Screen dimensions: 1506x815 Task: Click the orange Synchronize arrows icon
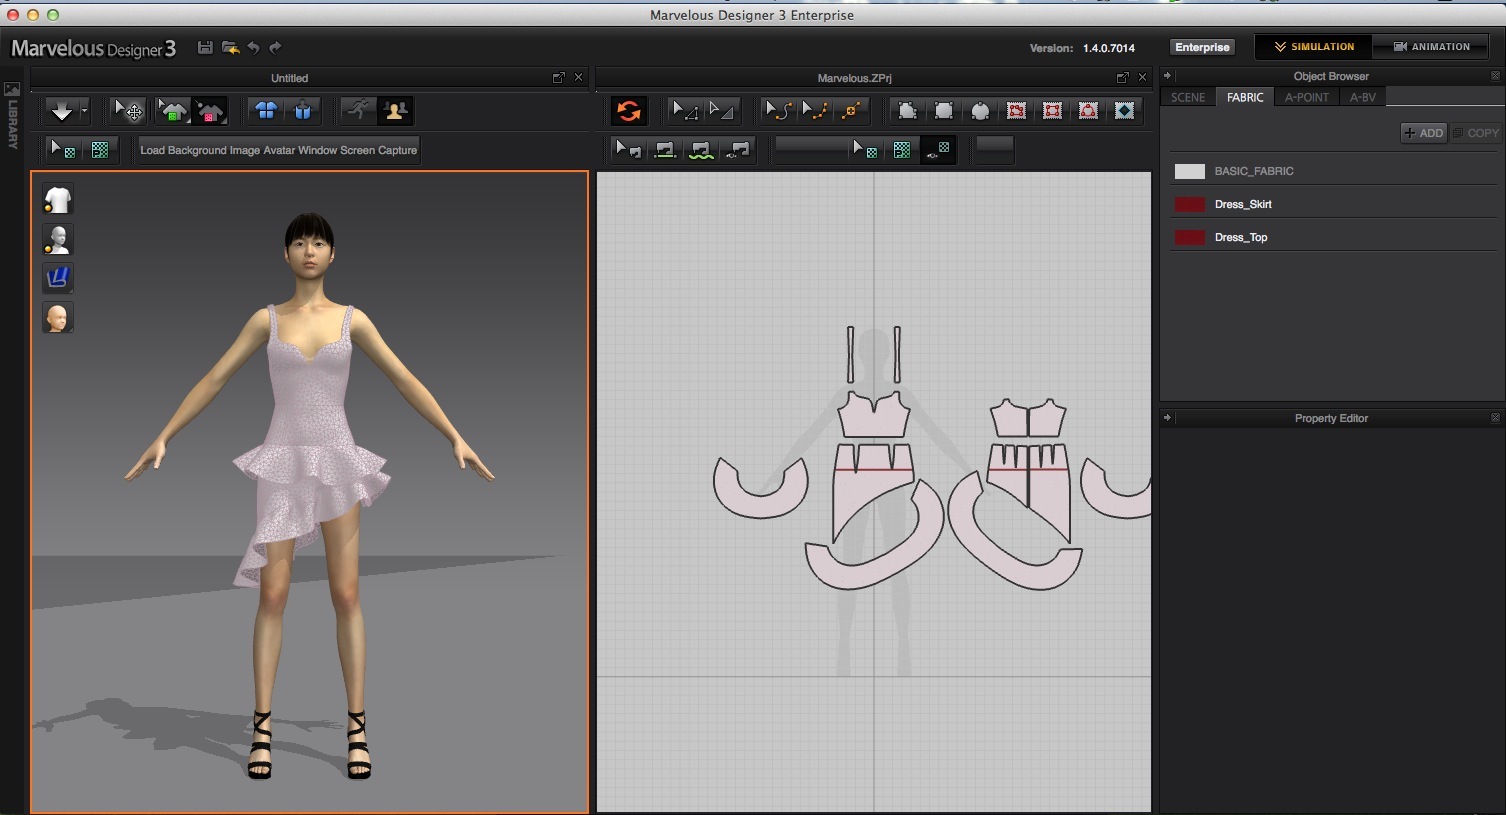[629, 111]
